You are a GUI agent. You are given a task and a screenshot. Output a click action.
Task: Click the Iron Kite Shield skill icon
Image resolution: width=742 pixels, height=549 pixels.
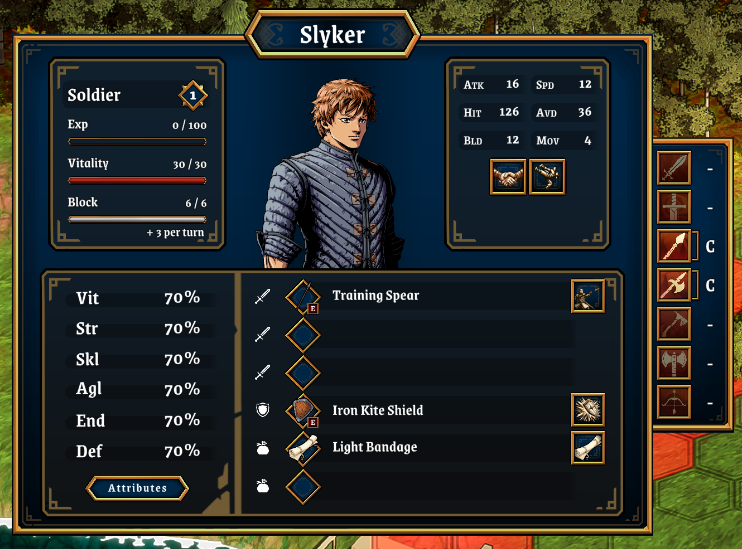(588, 410)
